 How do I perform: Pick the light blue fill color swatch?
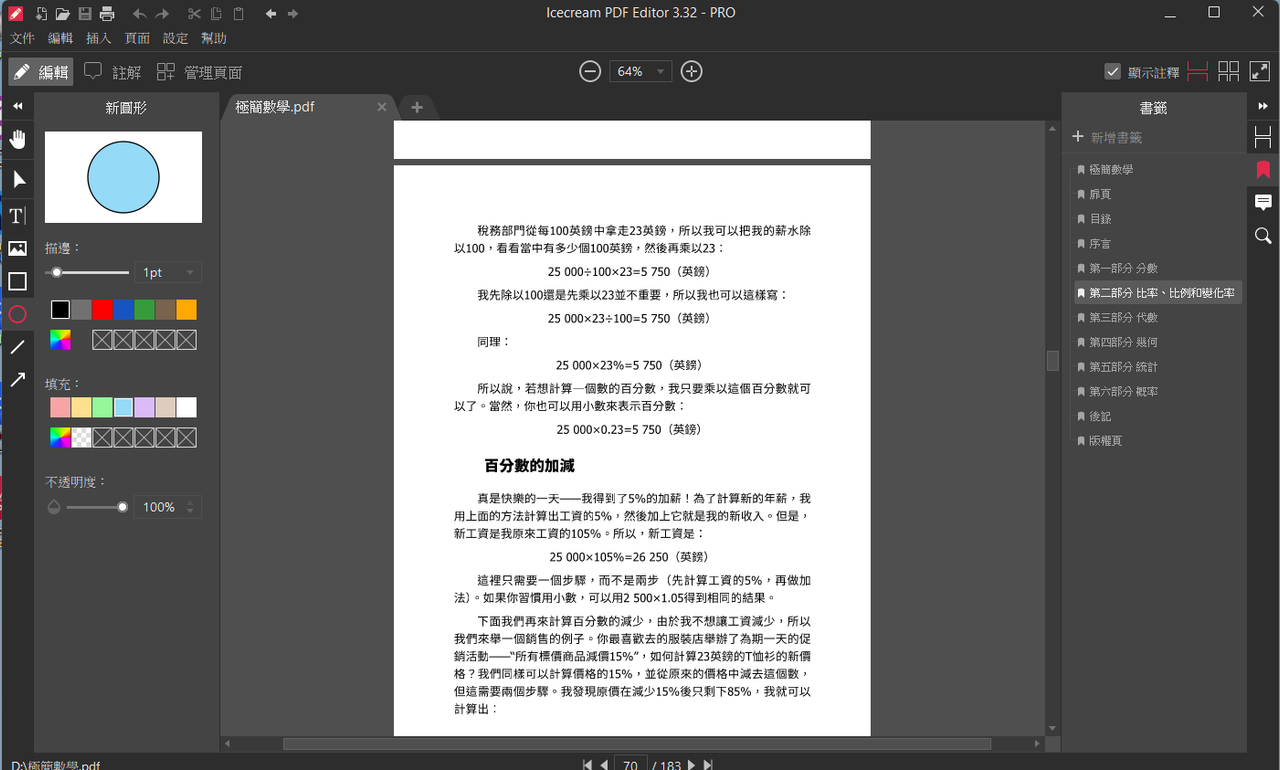123,407
